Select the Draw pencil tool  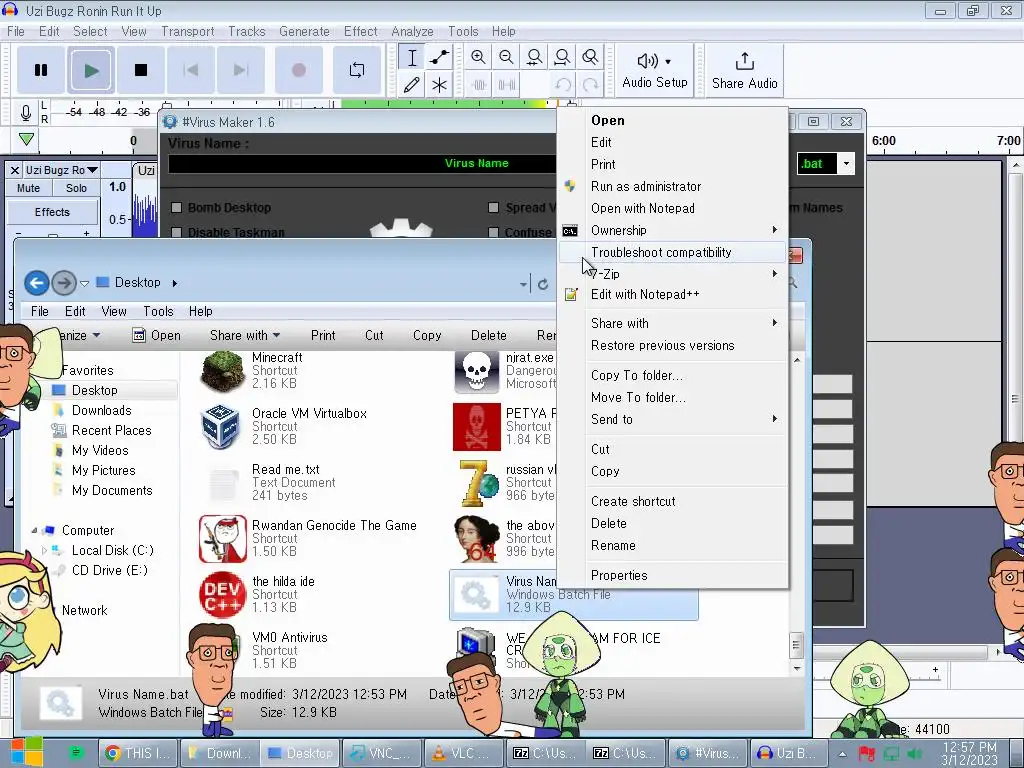click(x=412, y=85)
